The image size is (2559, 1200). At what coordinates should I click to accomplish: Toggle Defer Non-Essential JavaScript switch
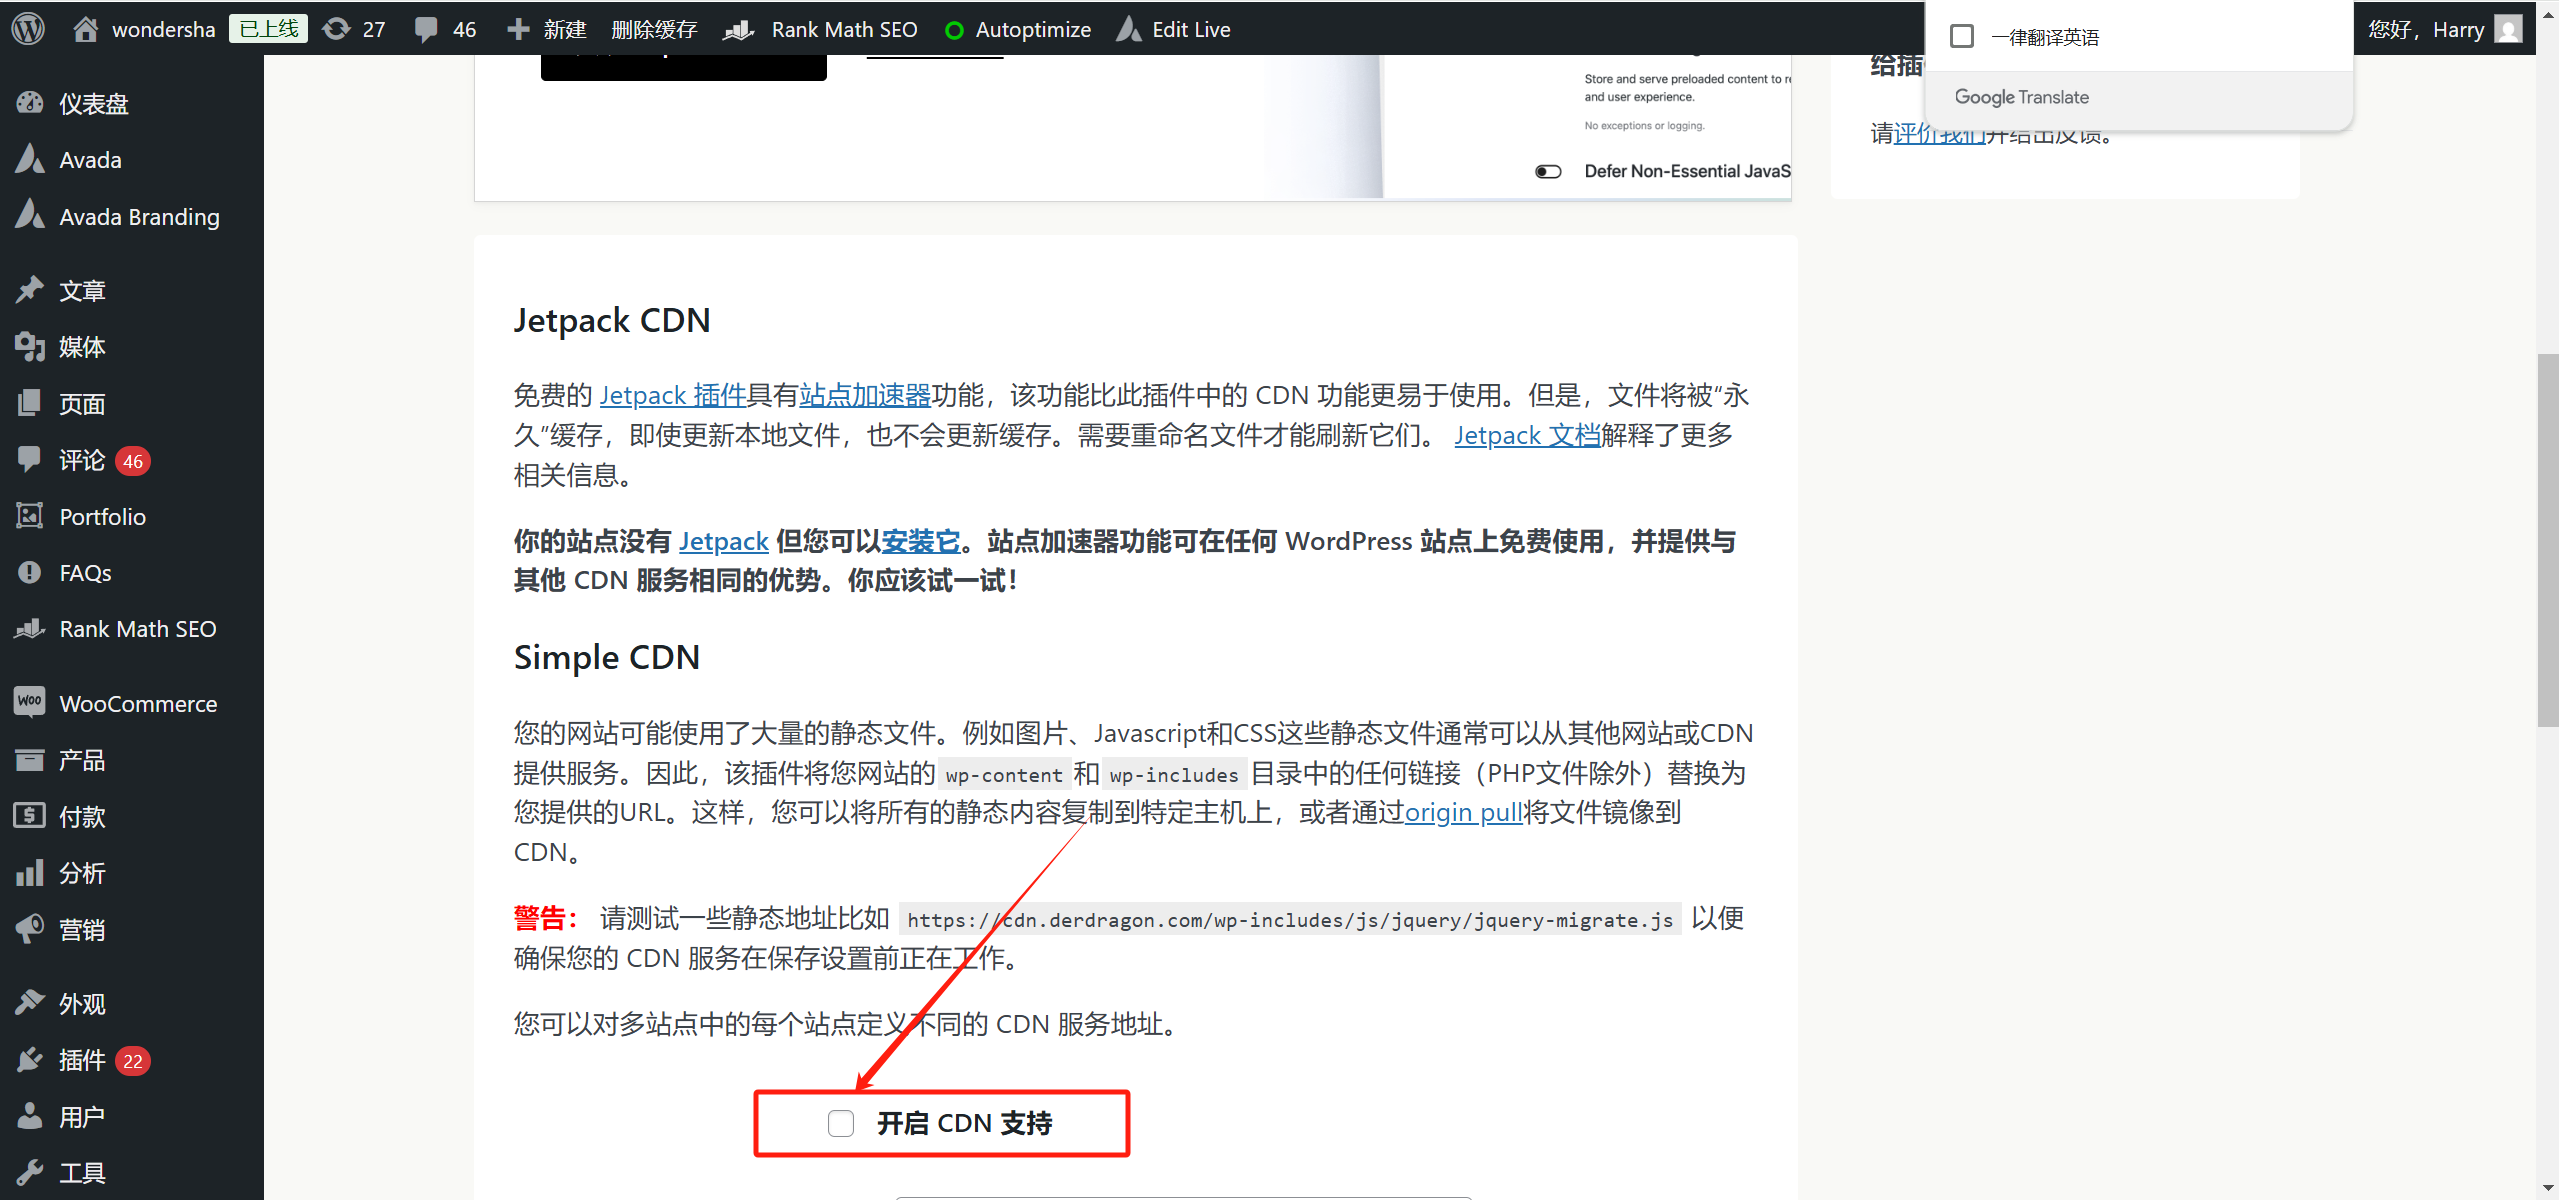pyautogui.click(x=1547, y=171)
